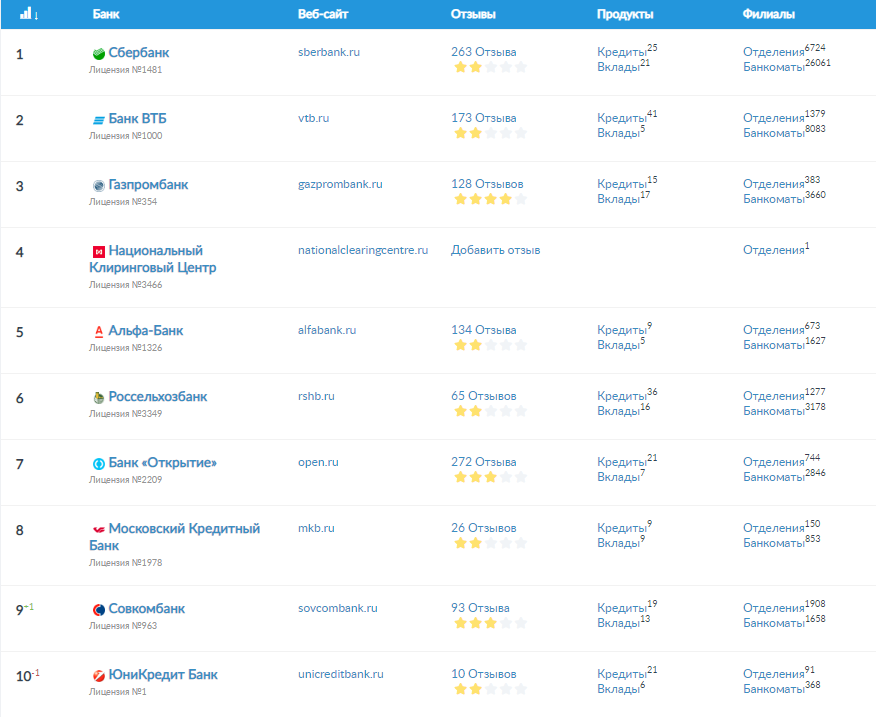Click the Gazprombank round logo
The image size is (876, 717).
[99, 186]
